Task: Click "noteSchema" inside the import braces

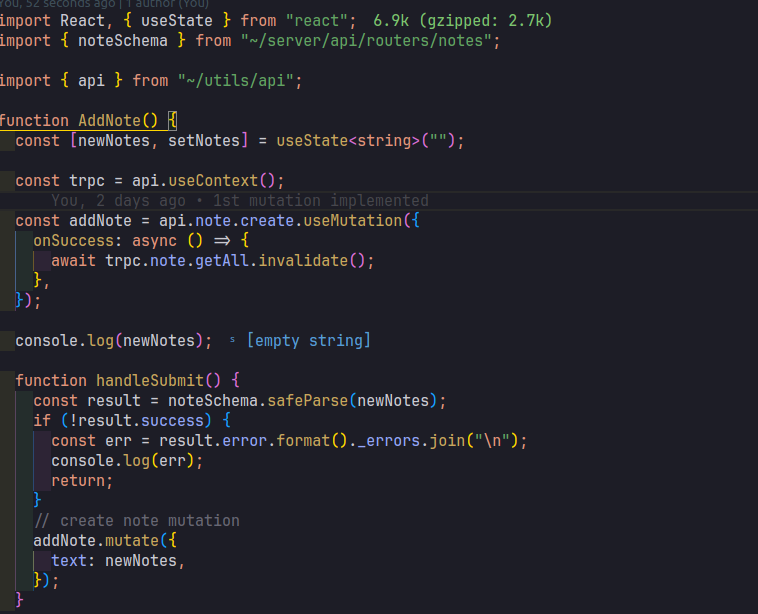Action: pos(123,41)
